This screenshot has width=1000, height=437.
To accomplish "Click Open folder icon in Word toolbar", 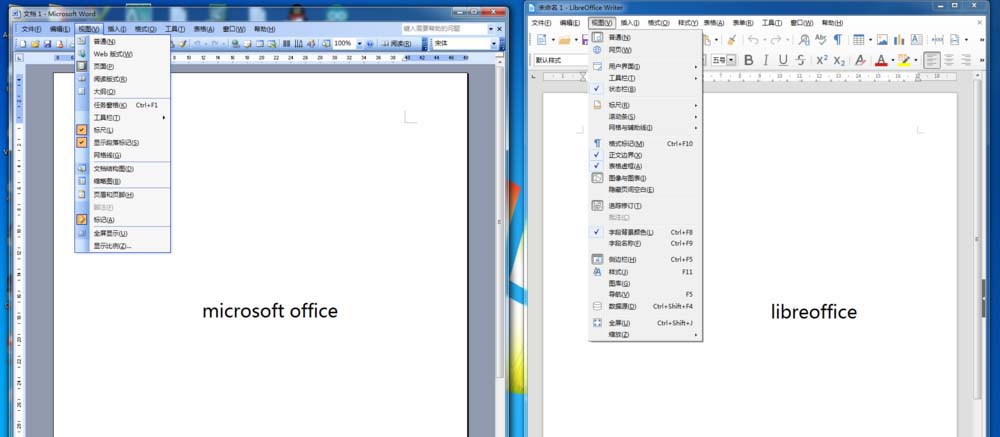I will pos(35,44).
